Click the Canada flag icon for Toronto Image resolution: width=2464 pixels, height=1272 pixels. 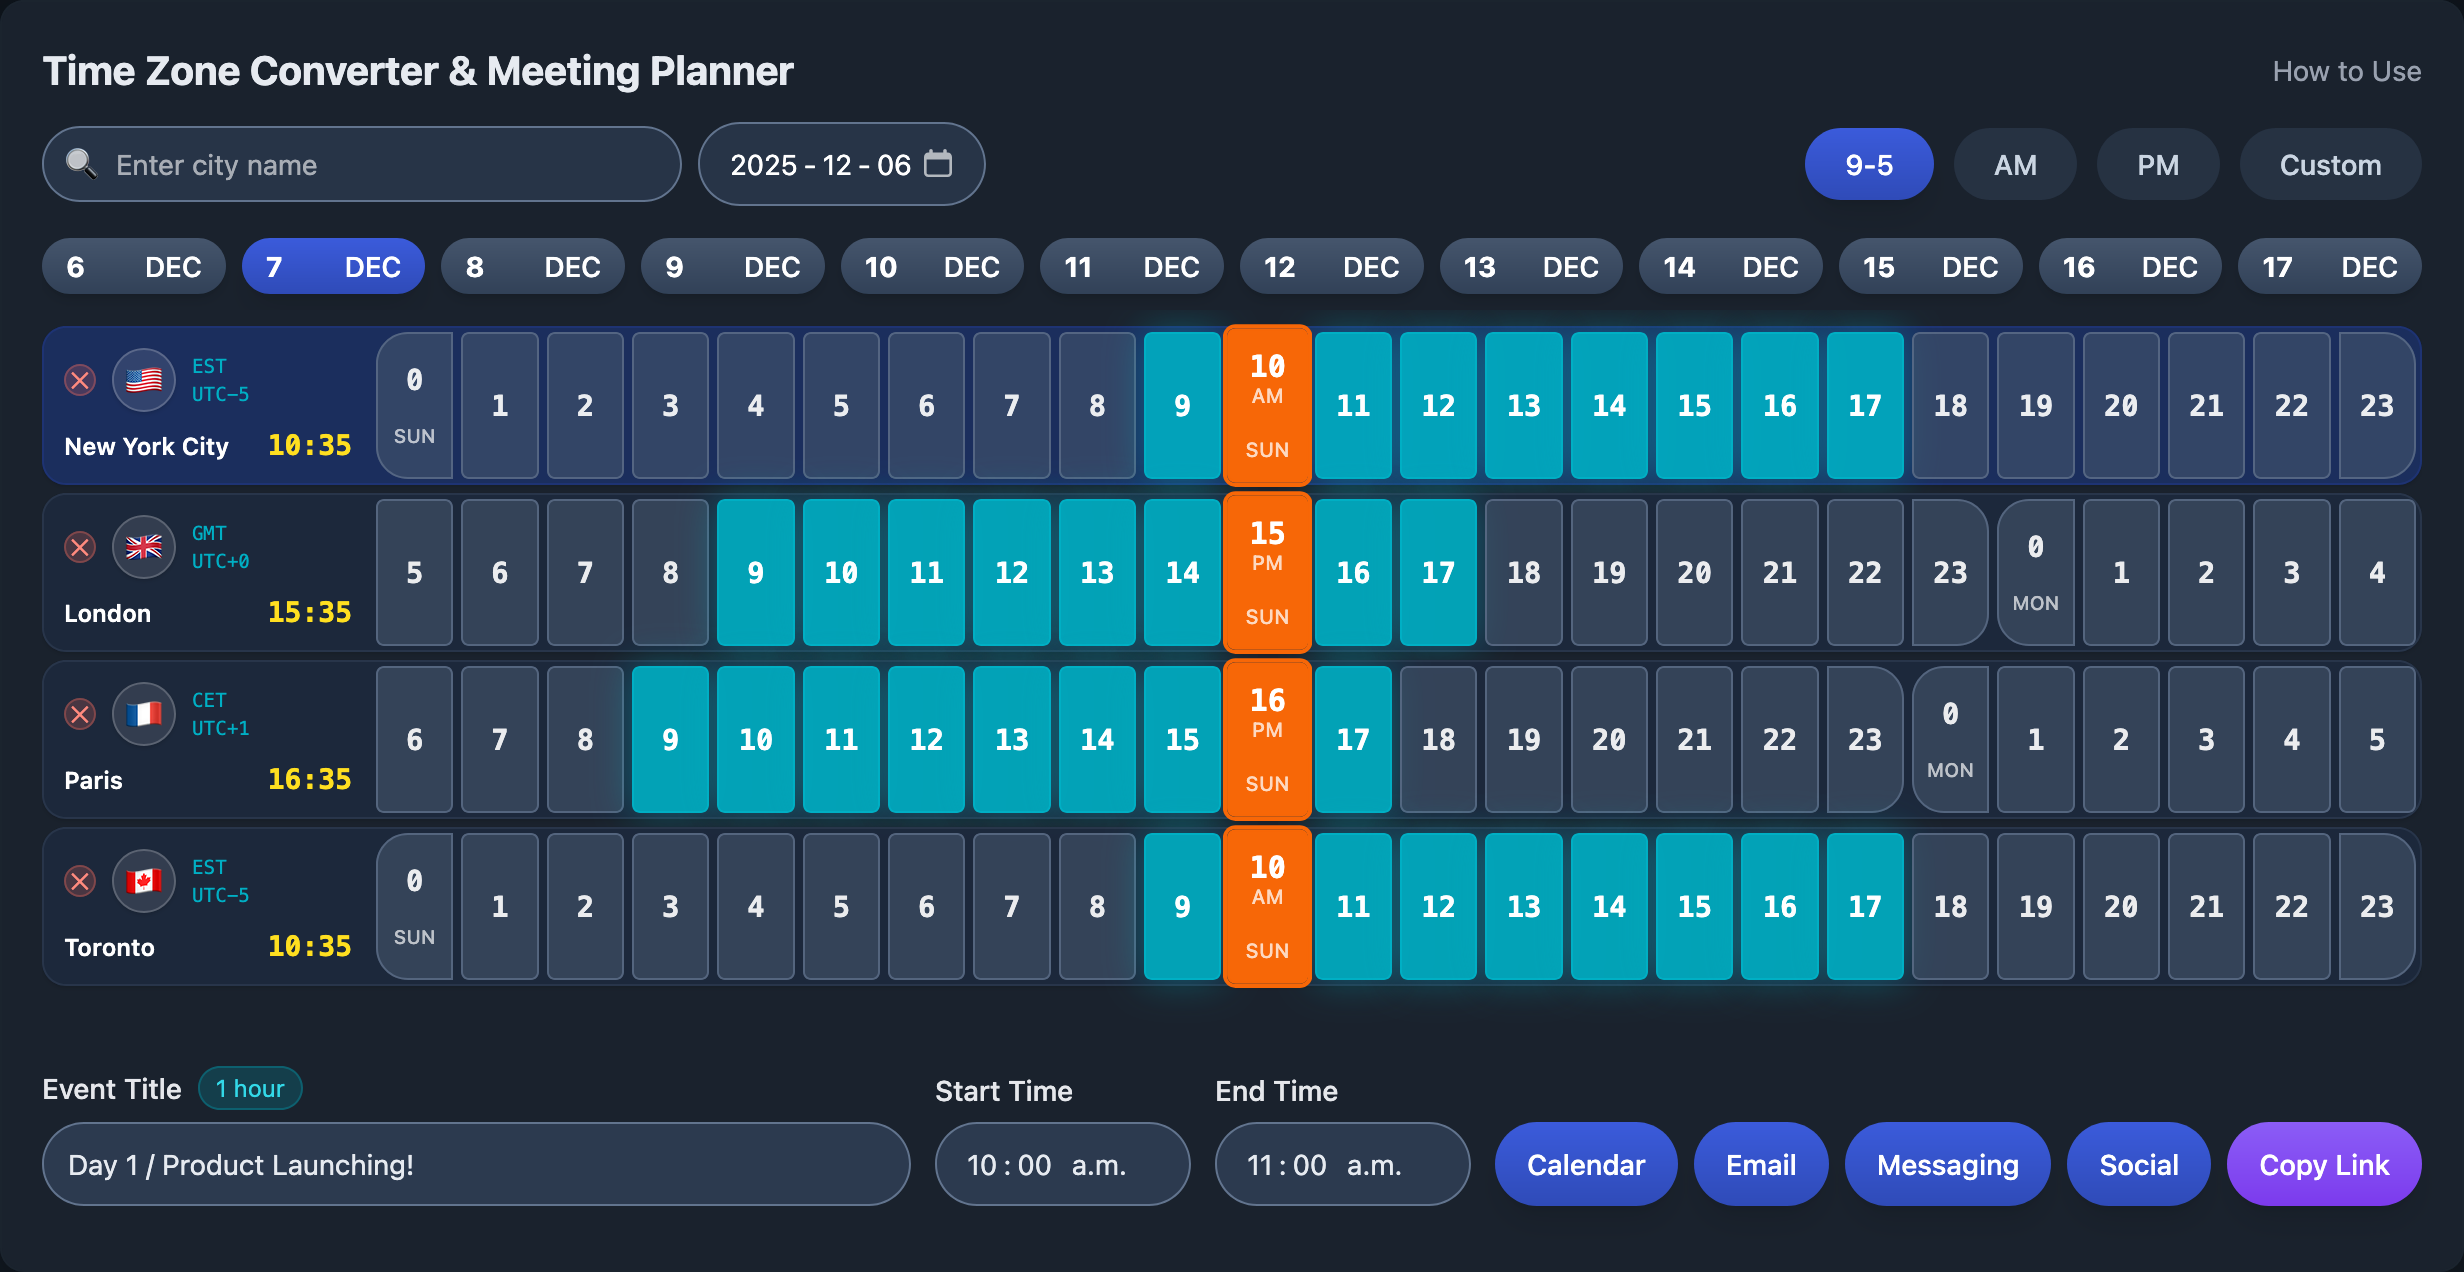point(144,881)
